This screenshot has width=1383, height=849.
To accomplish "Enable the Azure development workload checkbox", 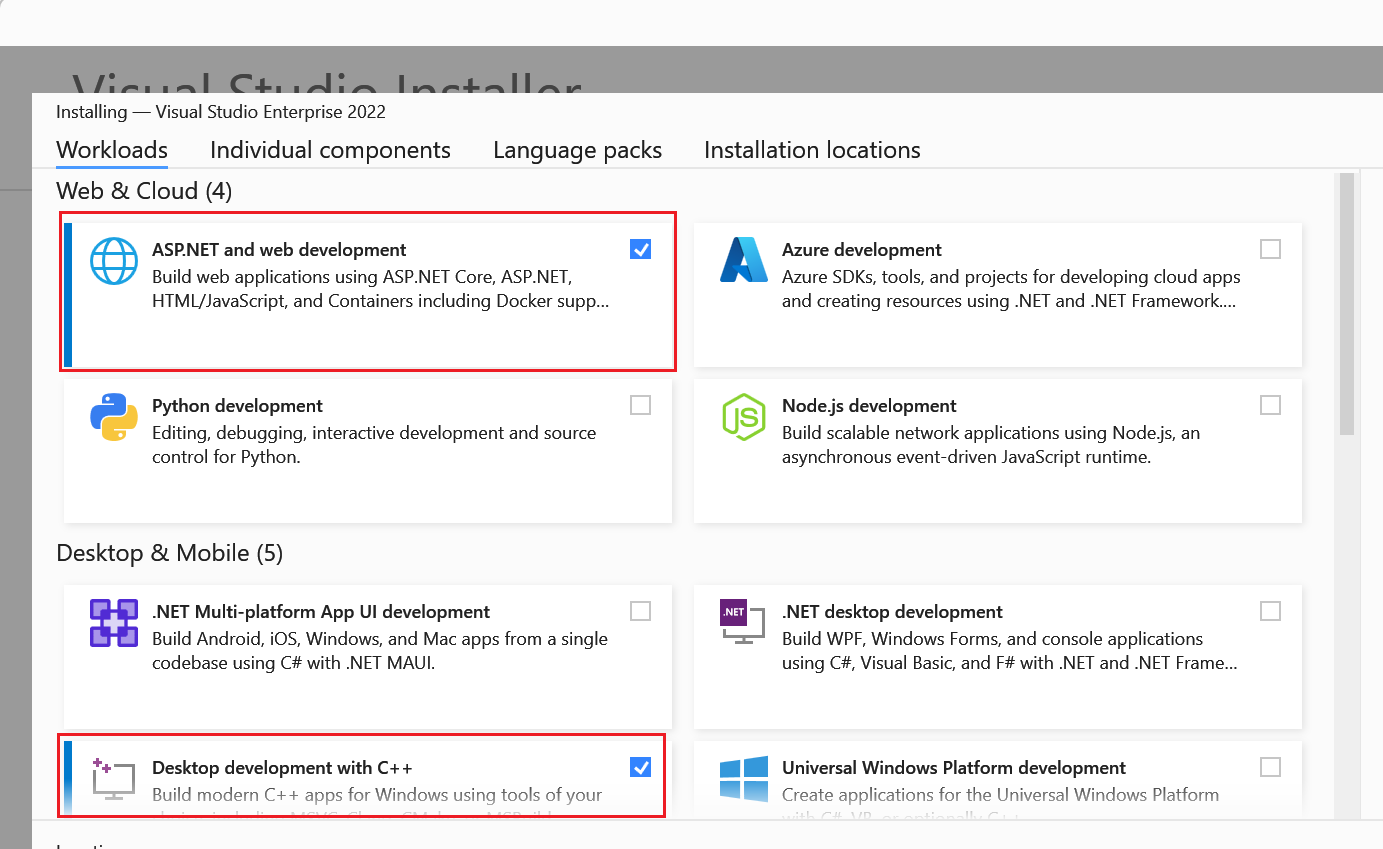I will 1270,249.
